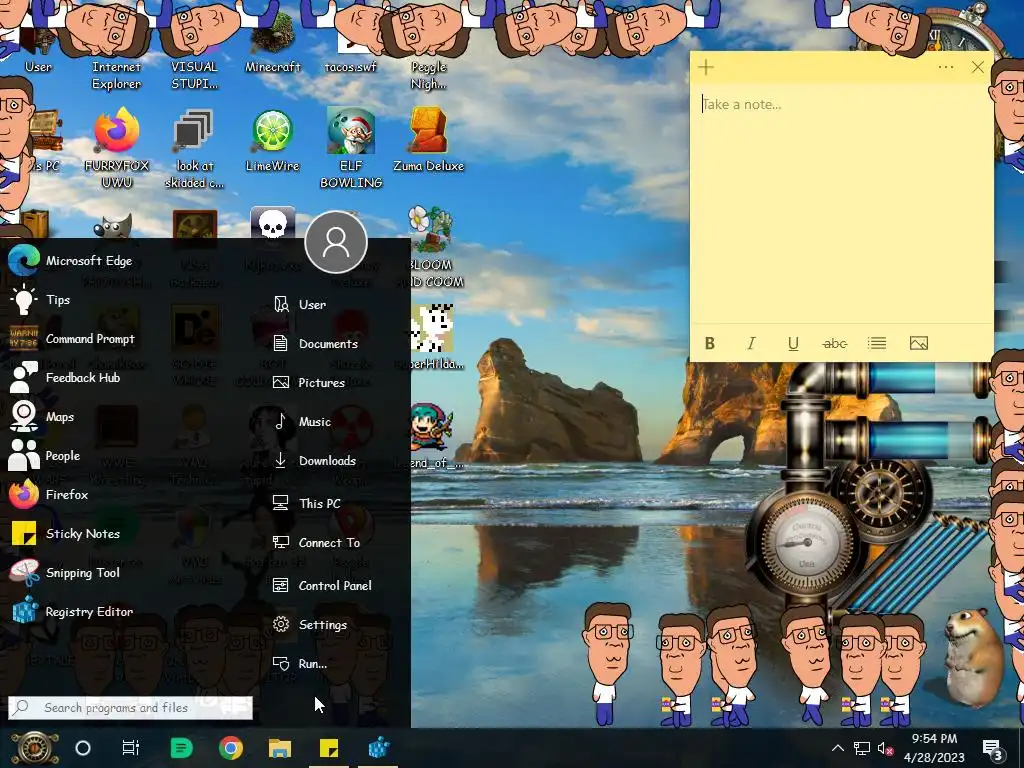Select the BLOOM AND COOM desktop icon
Viewport: 1024px width, 768px height.
(x=430, y=248)
